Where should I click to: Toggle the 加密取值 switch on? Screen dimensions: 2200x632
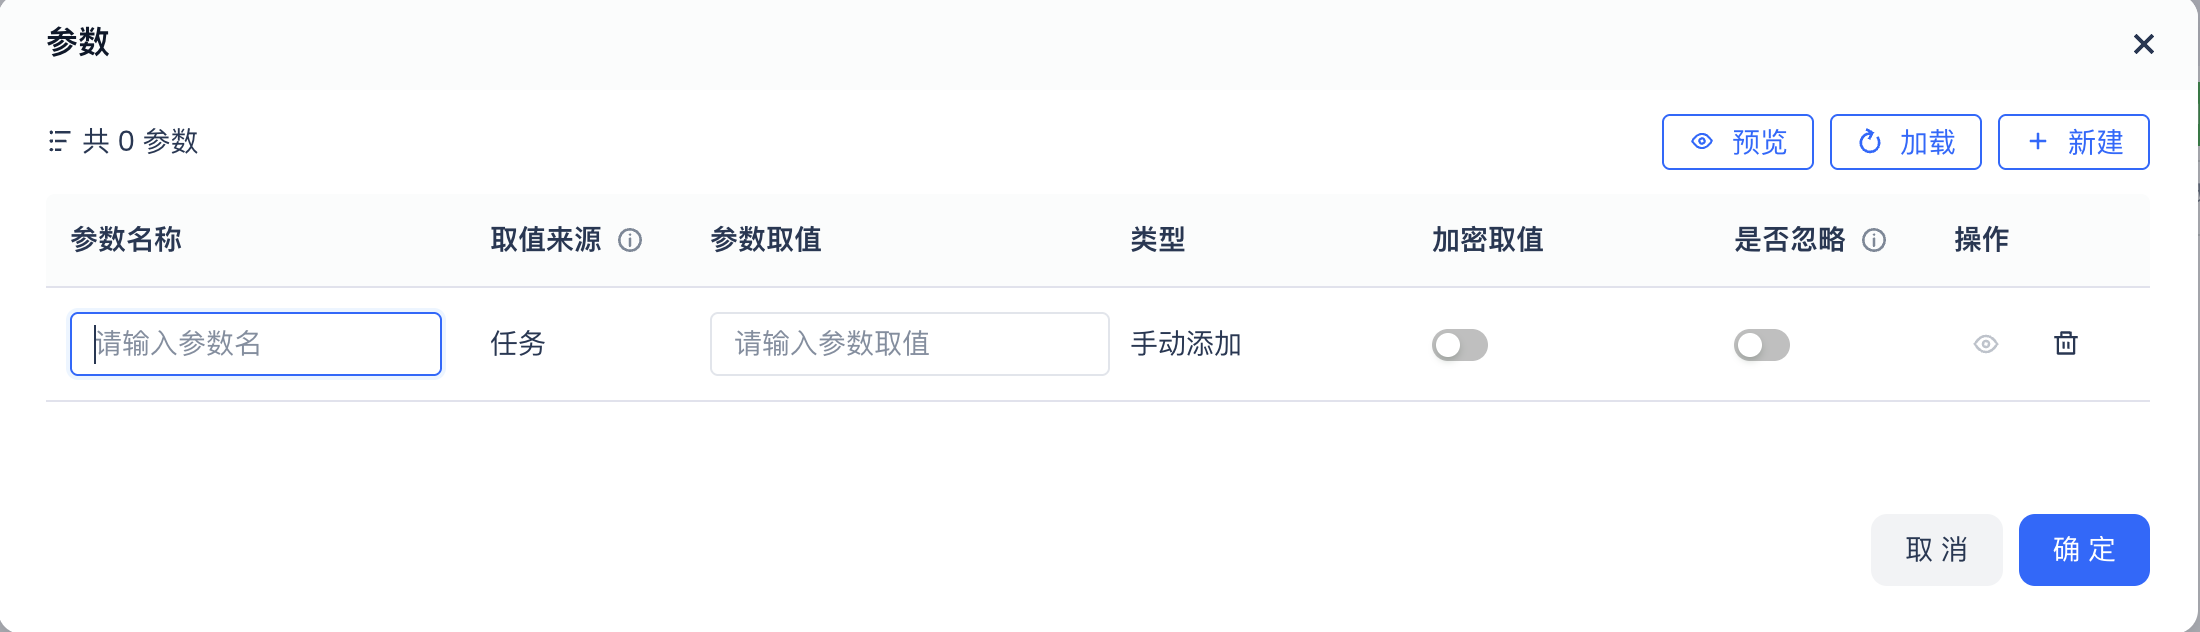1459,345
